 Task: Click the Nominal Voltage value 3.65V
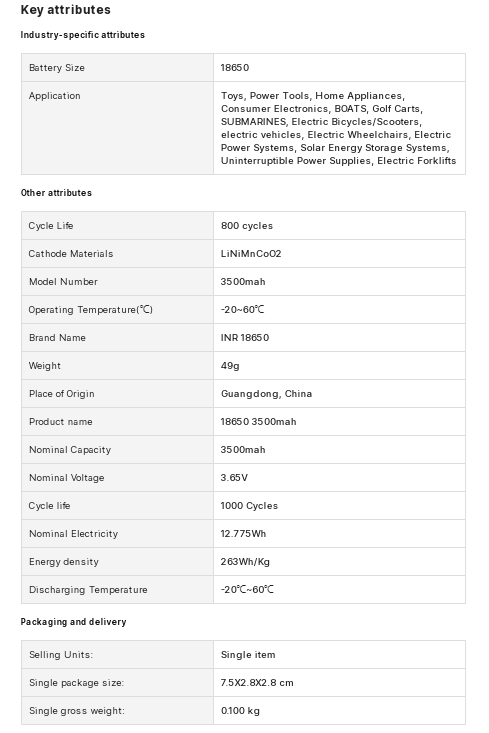[x=234, y=478]
